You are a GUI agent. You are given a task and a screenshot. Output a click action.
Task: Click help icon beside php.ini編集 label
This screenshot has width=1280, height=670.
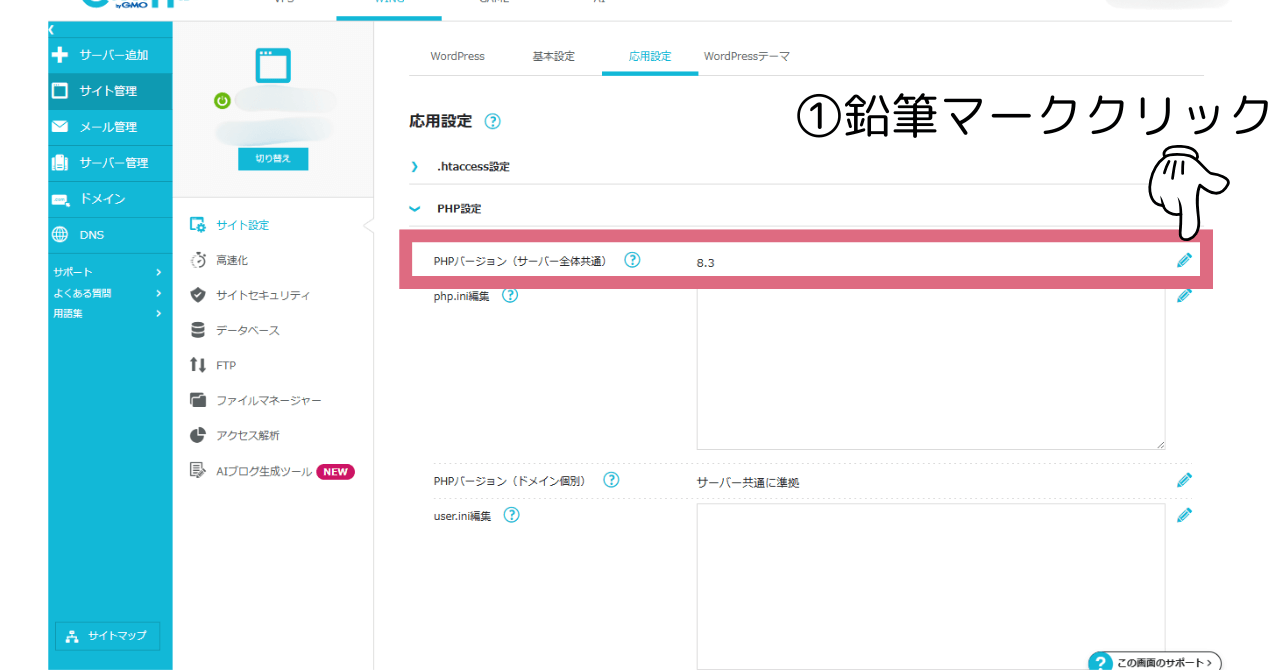point(510,296)
